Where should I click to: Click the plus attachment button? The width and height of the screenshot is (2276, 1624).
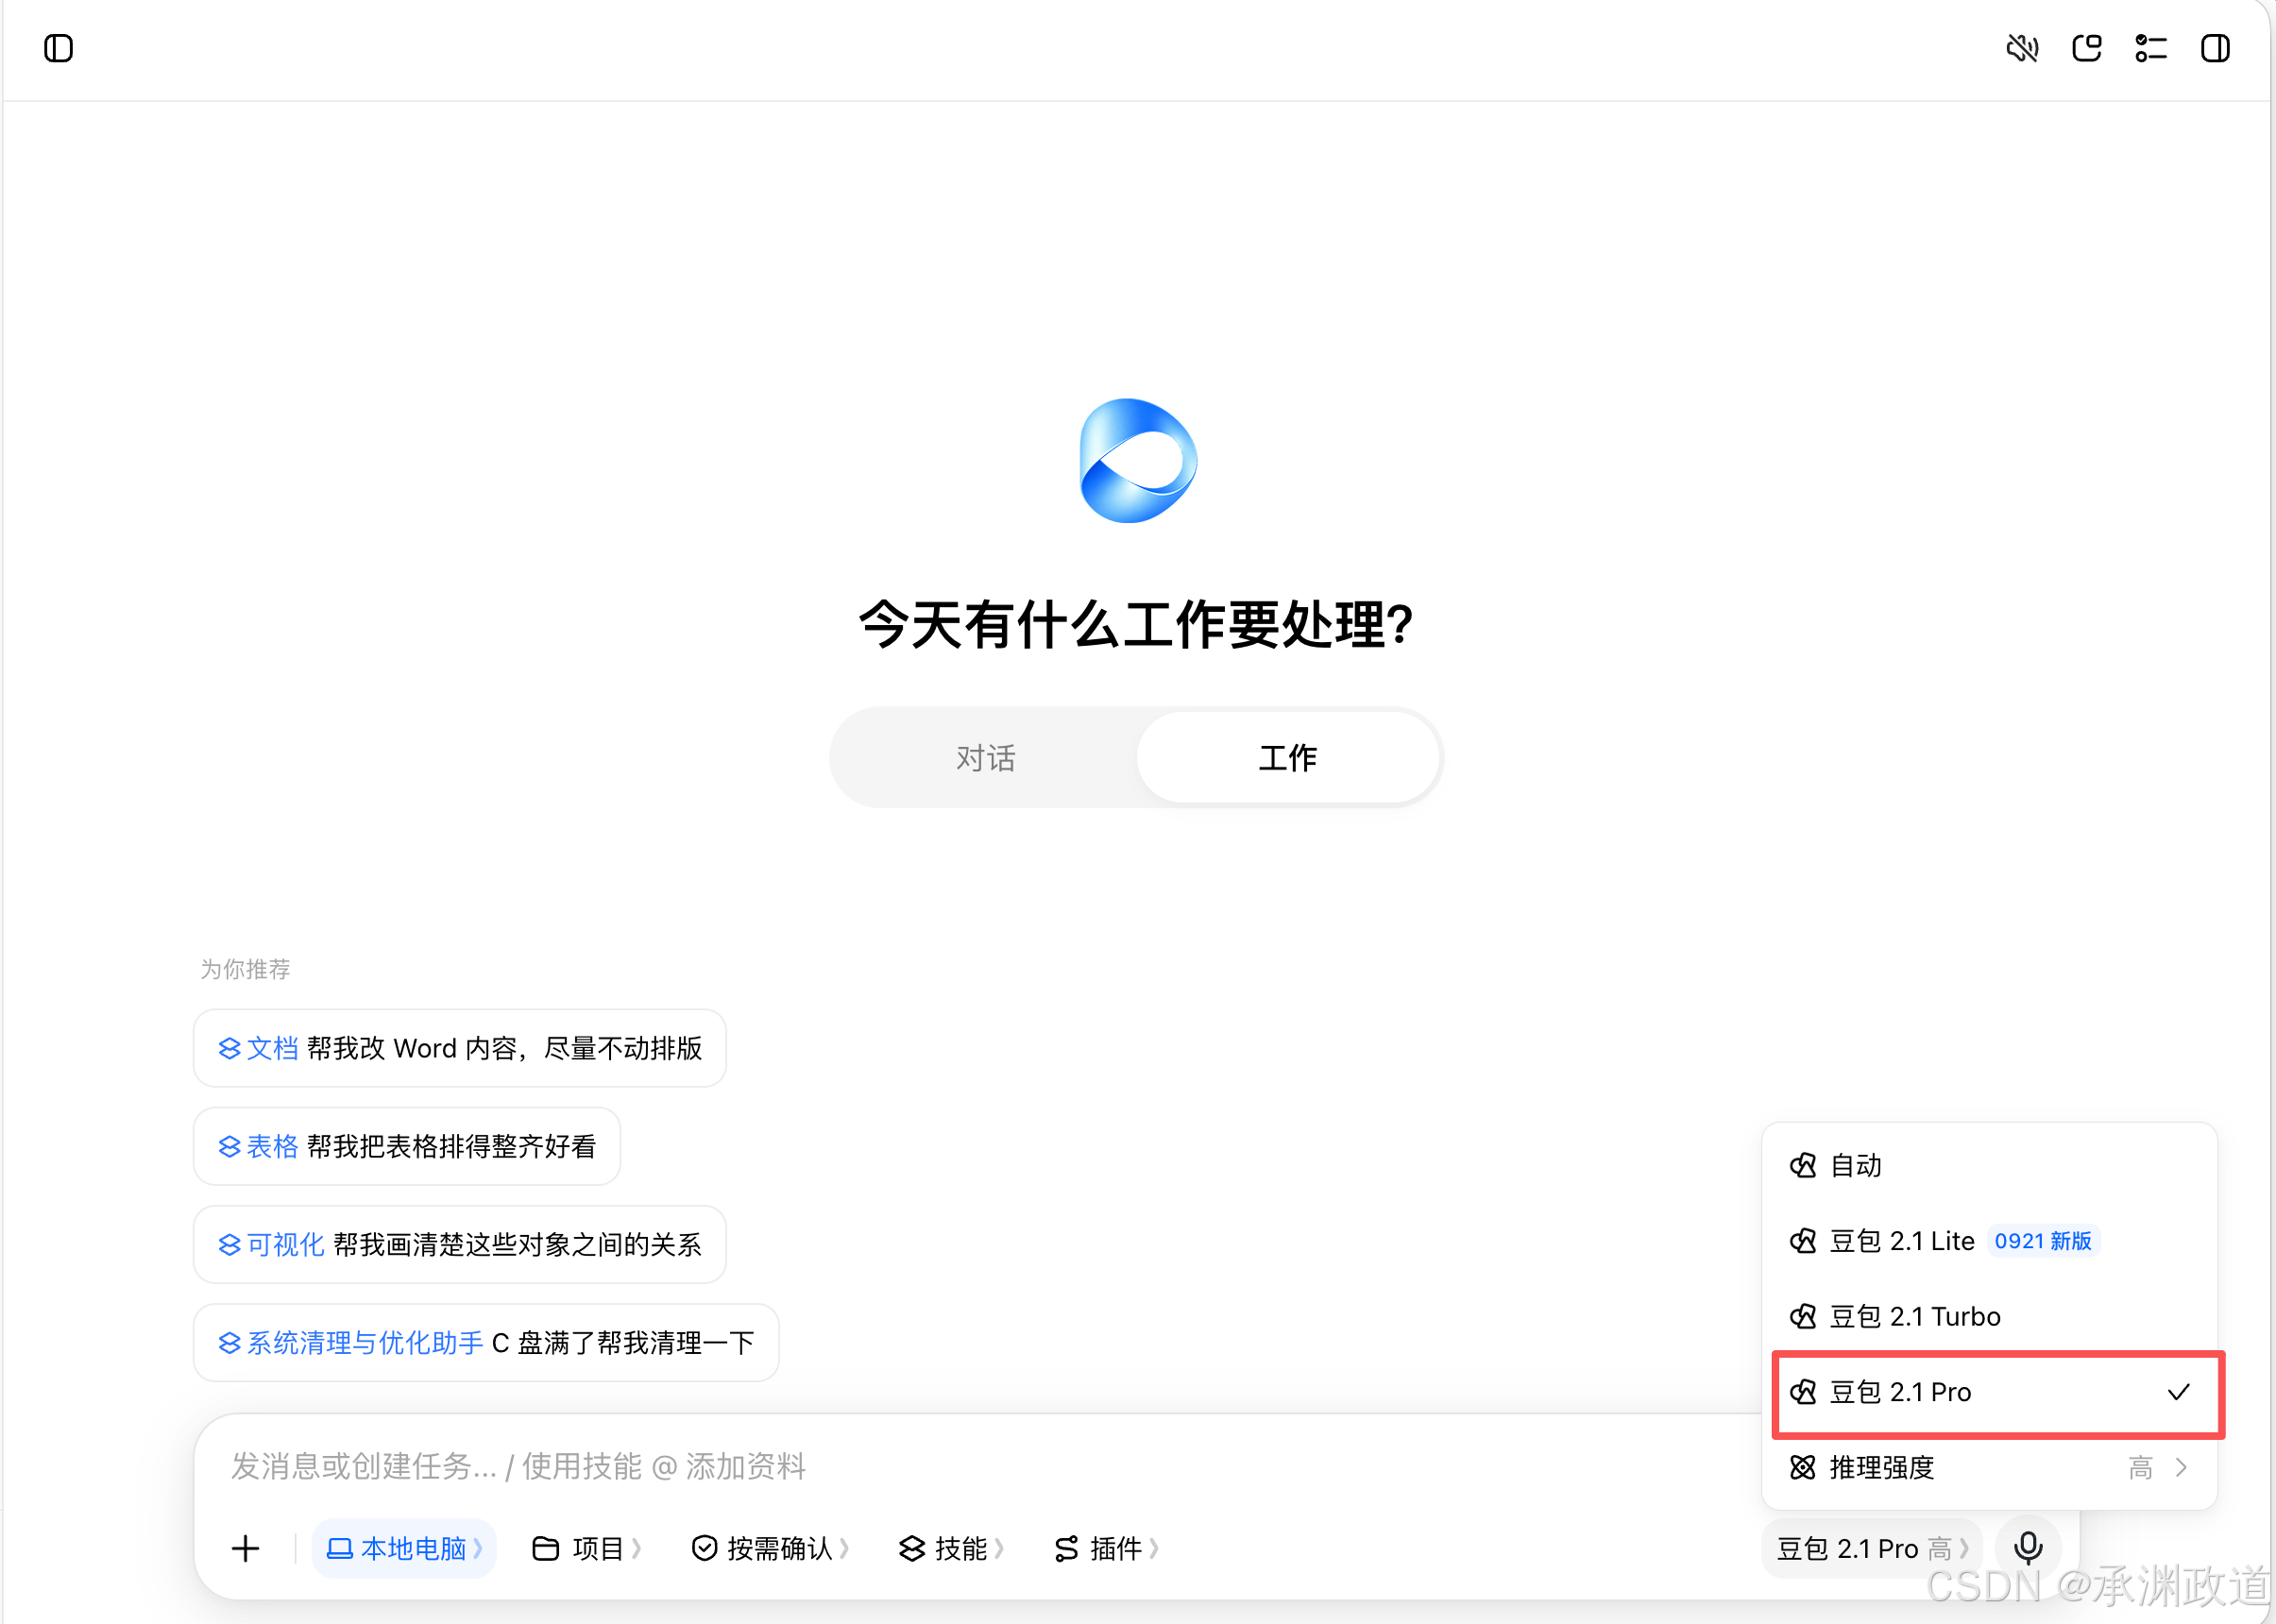(x=245, y=1548)
